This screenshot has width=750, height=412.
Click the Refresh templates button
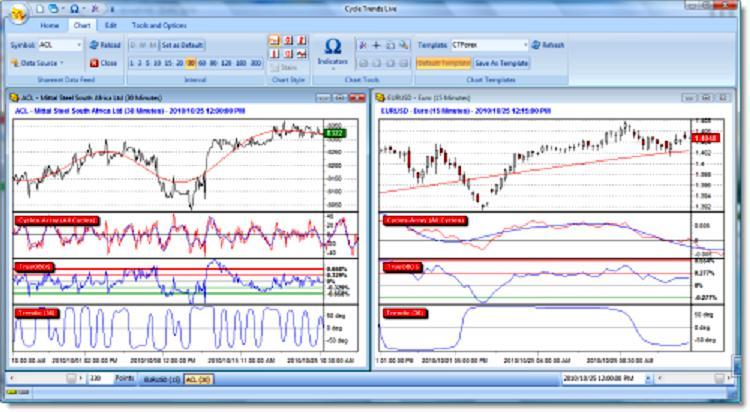pyautogui.click(x=548, y=45)
